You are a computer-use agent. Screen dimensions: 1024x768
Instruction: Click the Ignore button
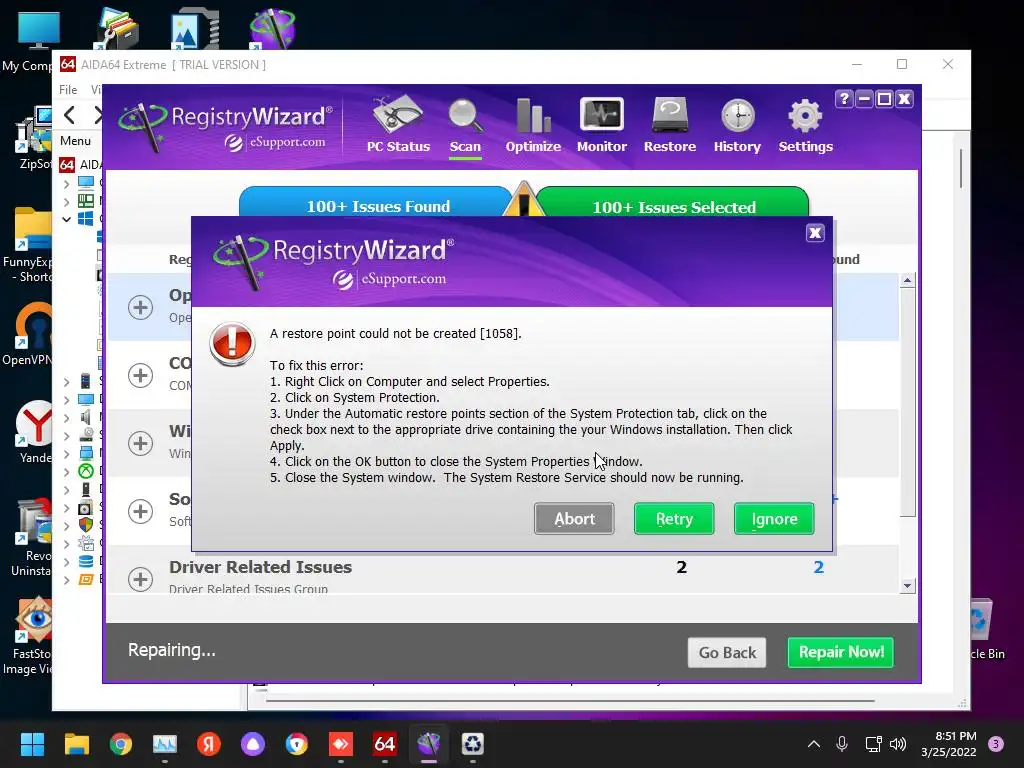click(774, 519)
